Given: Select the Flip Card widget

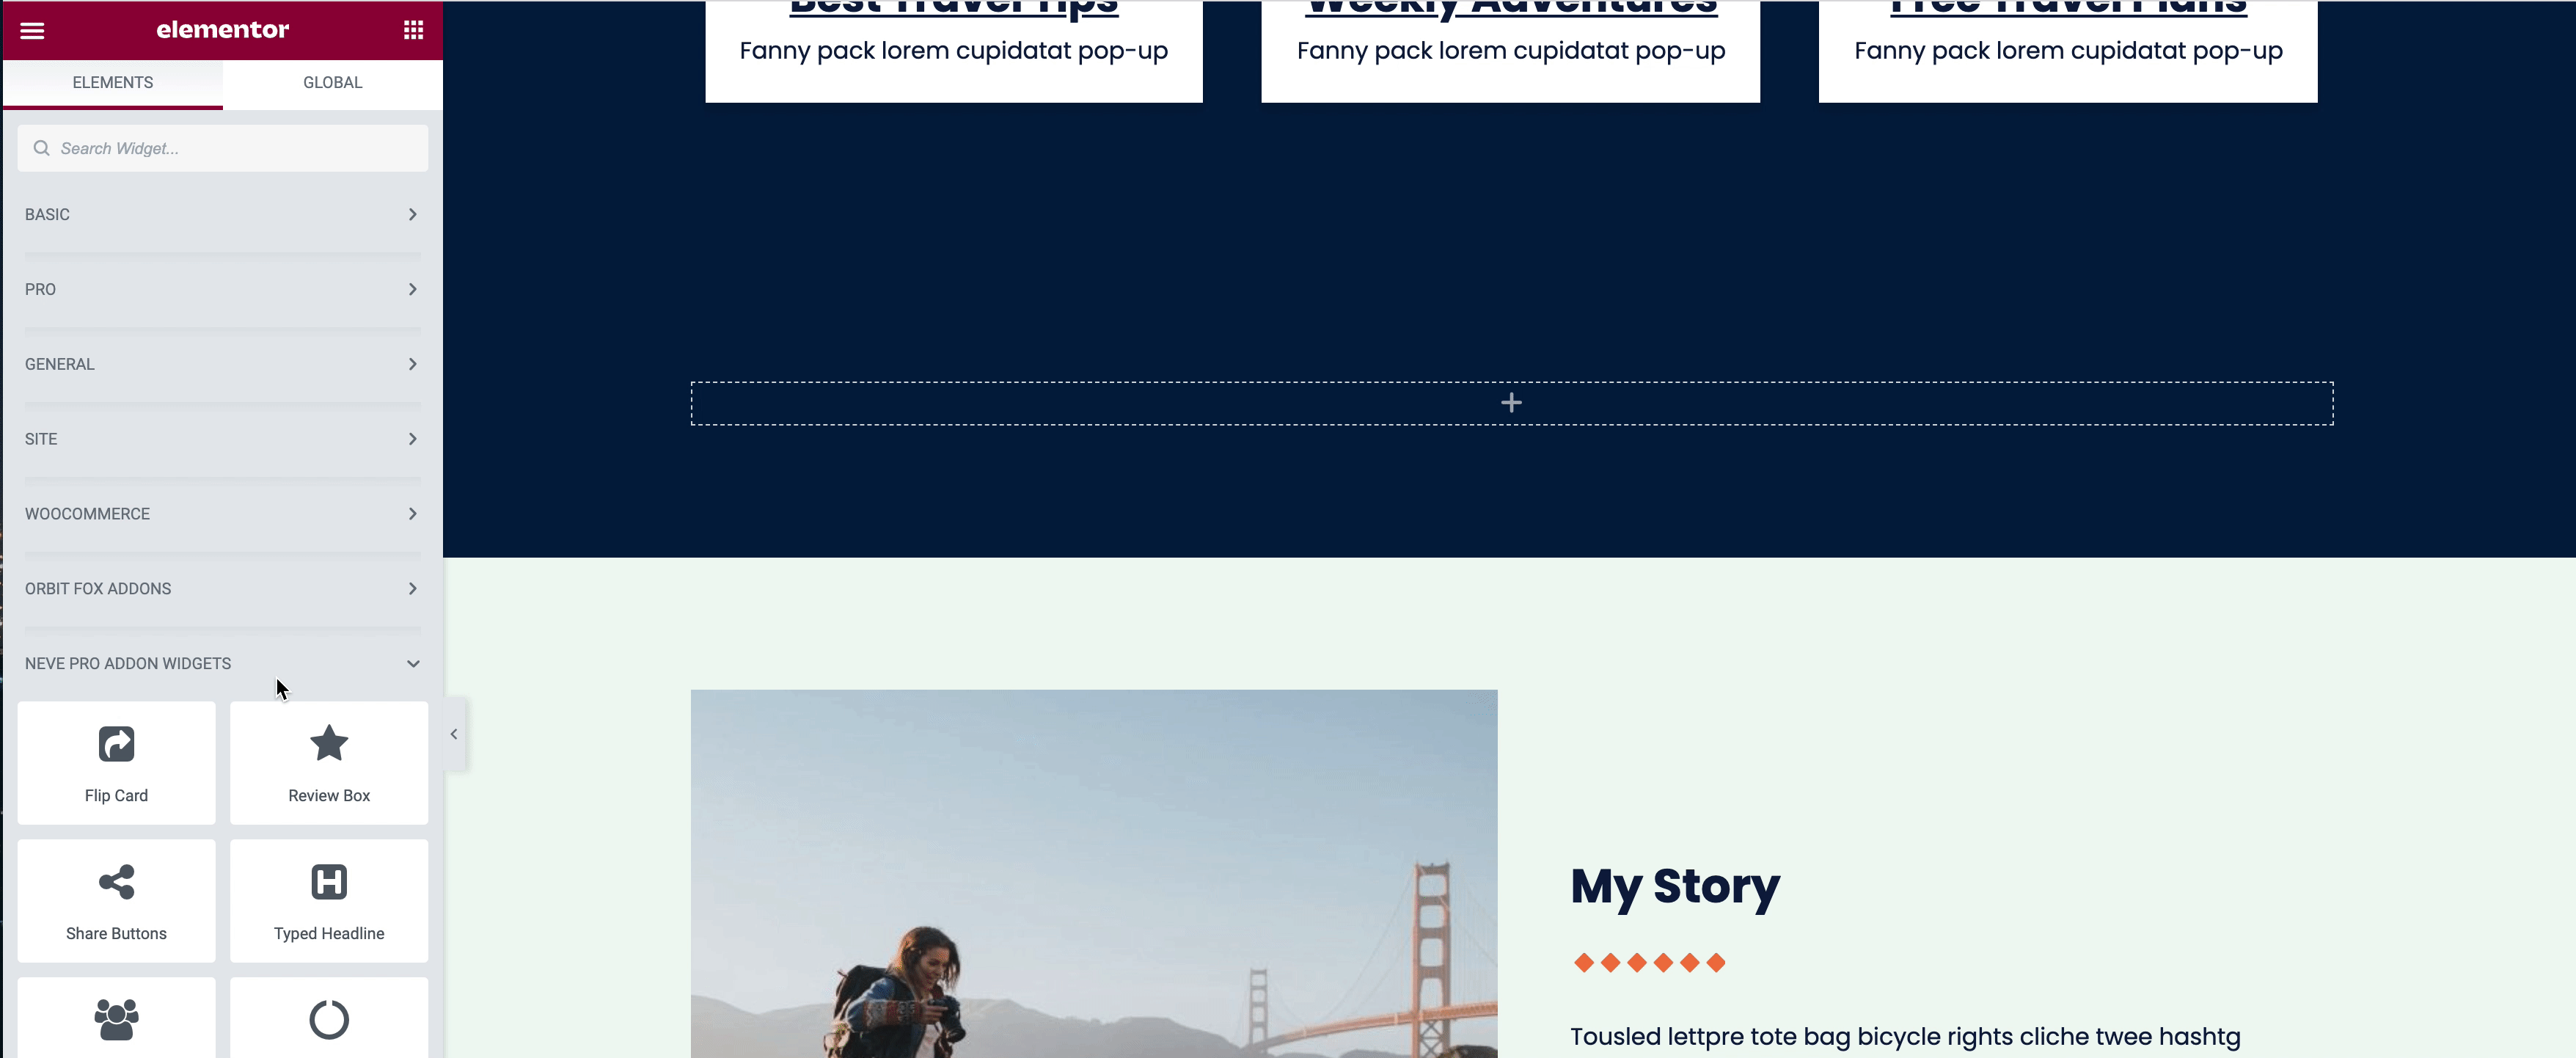Looking at the screenshot, I should (x=116, y=763).
